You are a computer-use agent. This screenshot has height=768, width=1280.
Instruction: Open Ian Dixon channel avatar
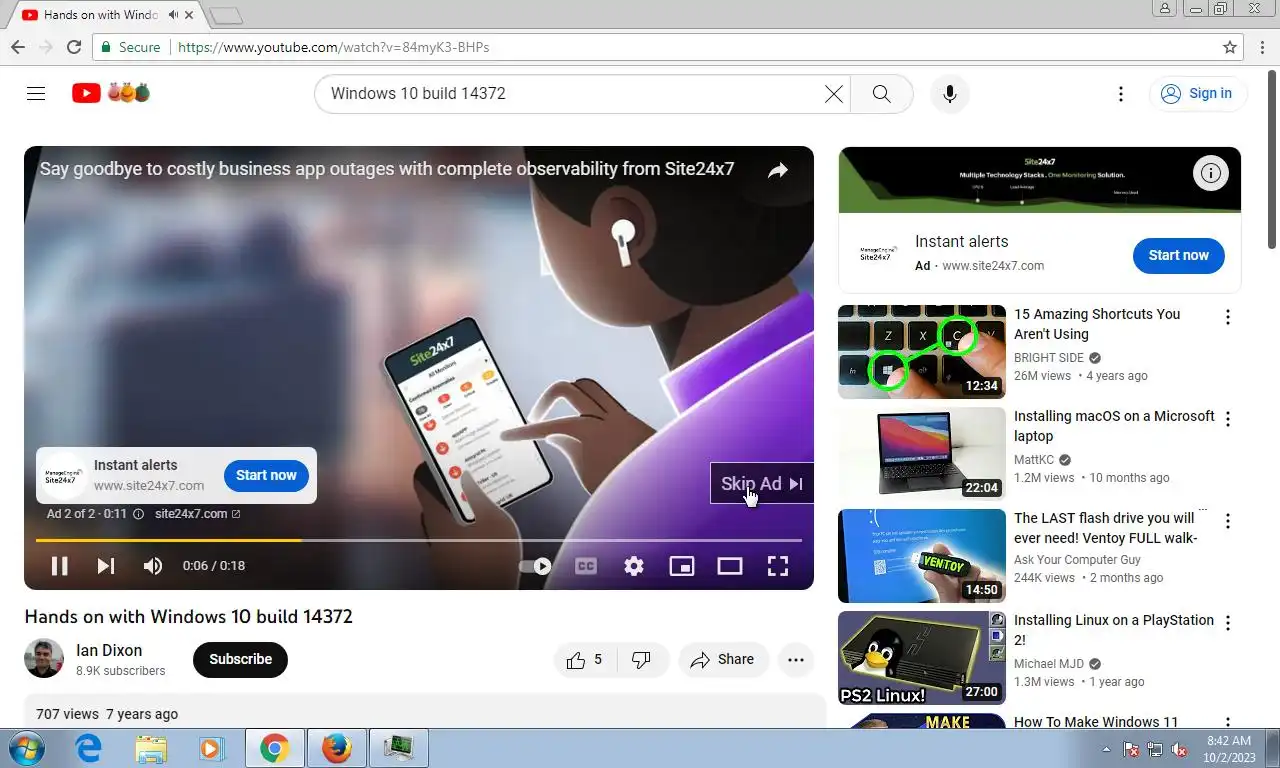pos(44,658)
